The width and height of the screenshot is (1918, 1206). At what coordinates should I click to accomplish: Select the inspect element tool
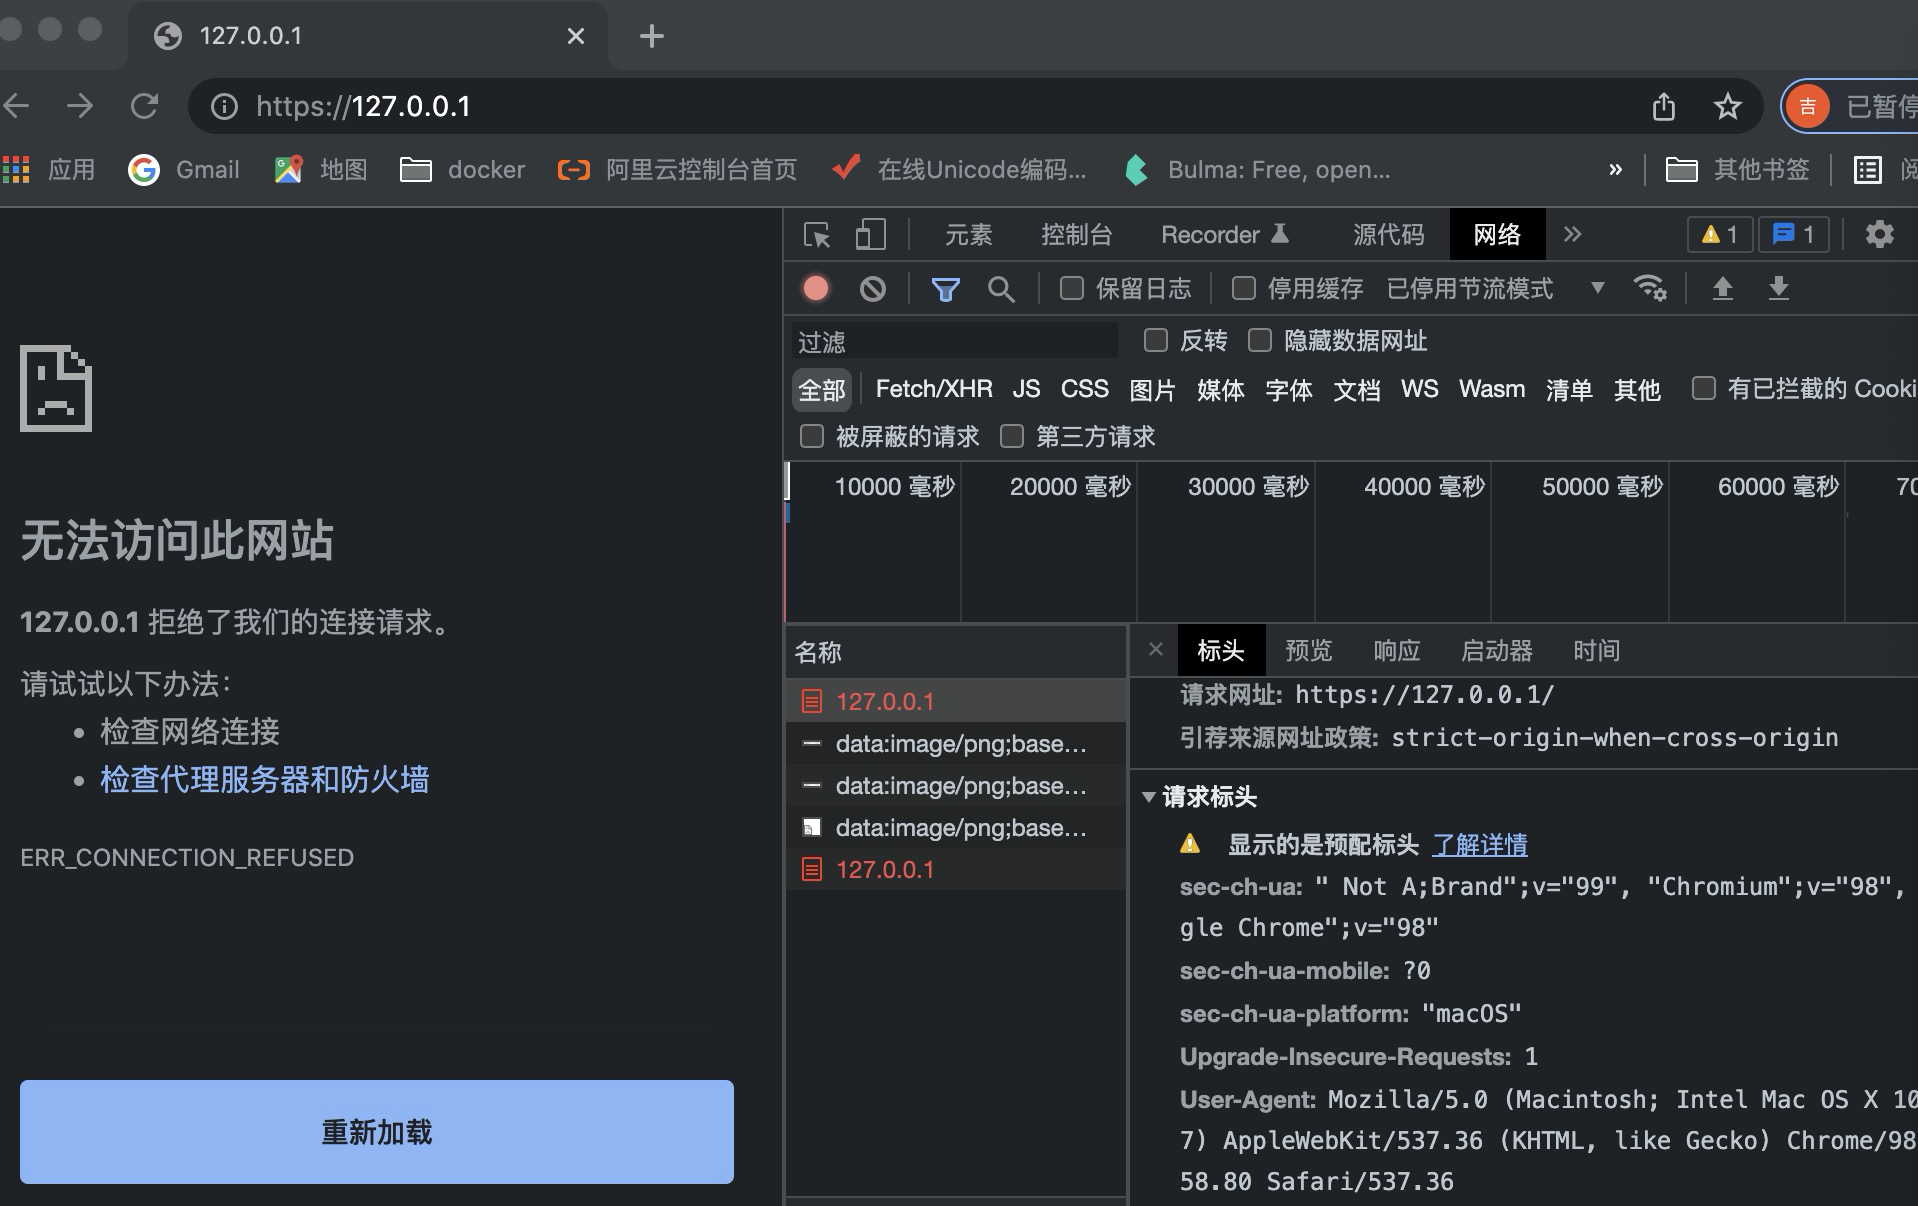(816, 234)
